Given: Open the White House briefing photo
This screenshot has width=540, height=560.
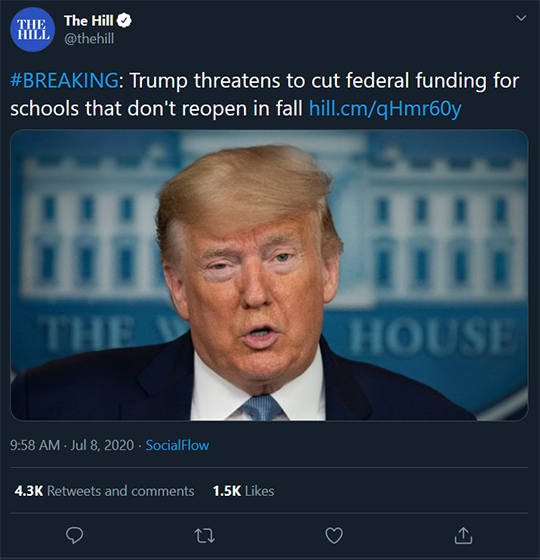Looking at the screenshot, I should [x=269, y=275].
